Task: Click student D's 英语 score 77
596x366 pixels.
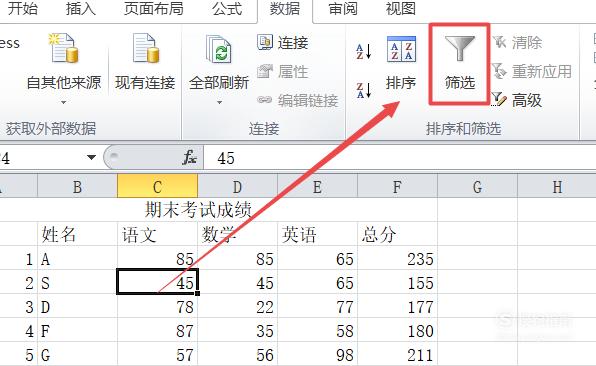Action: (317, 306)
